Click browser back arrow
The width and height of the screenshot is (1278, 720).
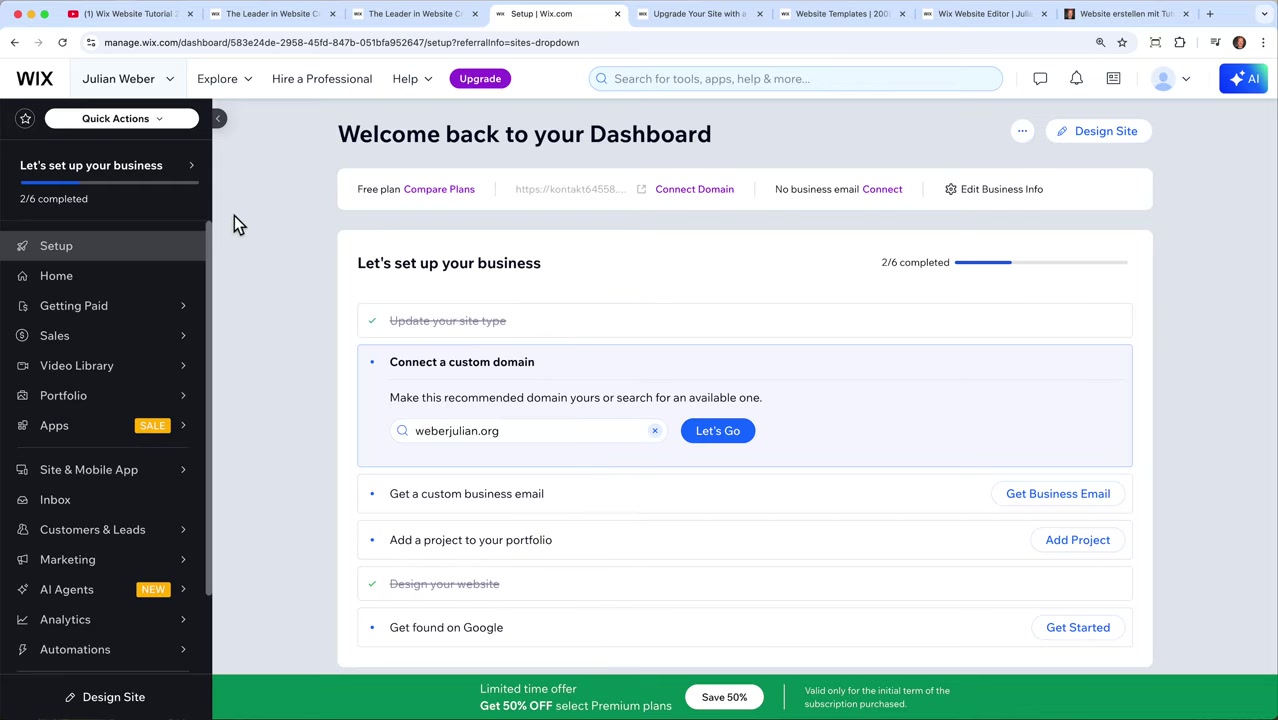coord(15,43)
